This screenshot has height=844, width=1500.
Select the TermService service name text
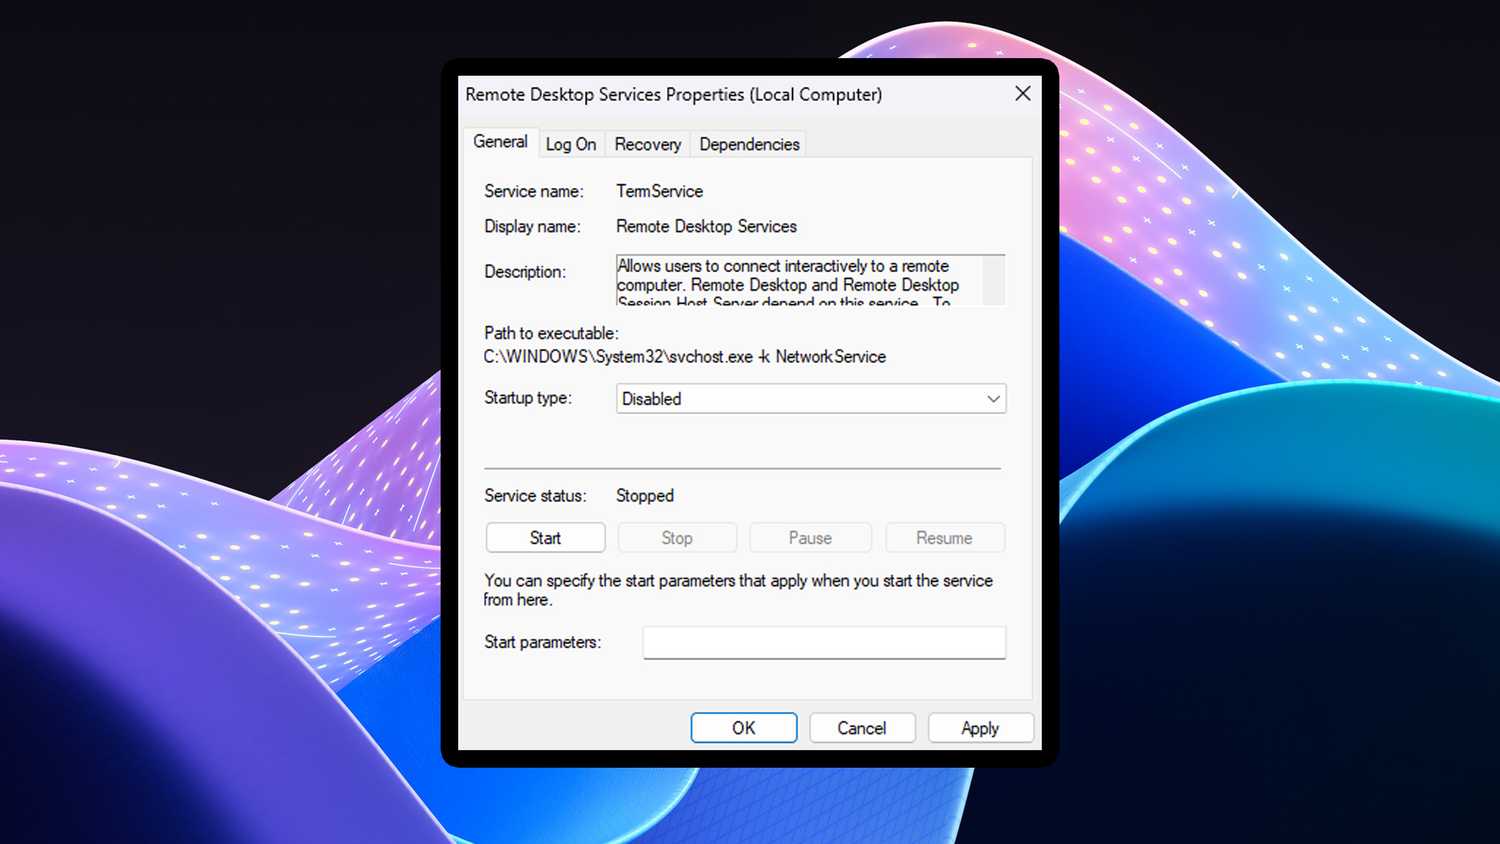pos(659,191)
